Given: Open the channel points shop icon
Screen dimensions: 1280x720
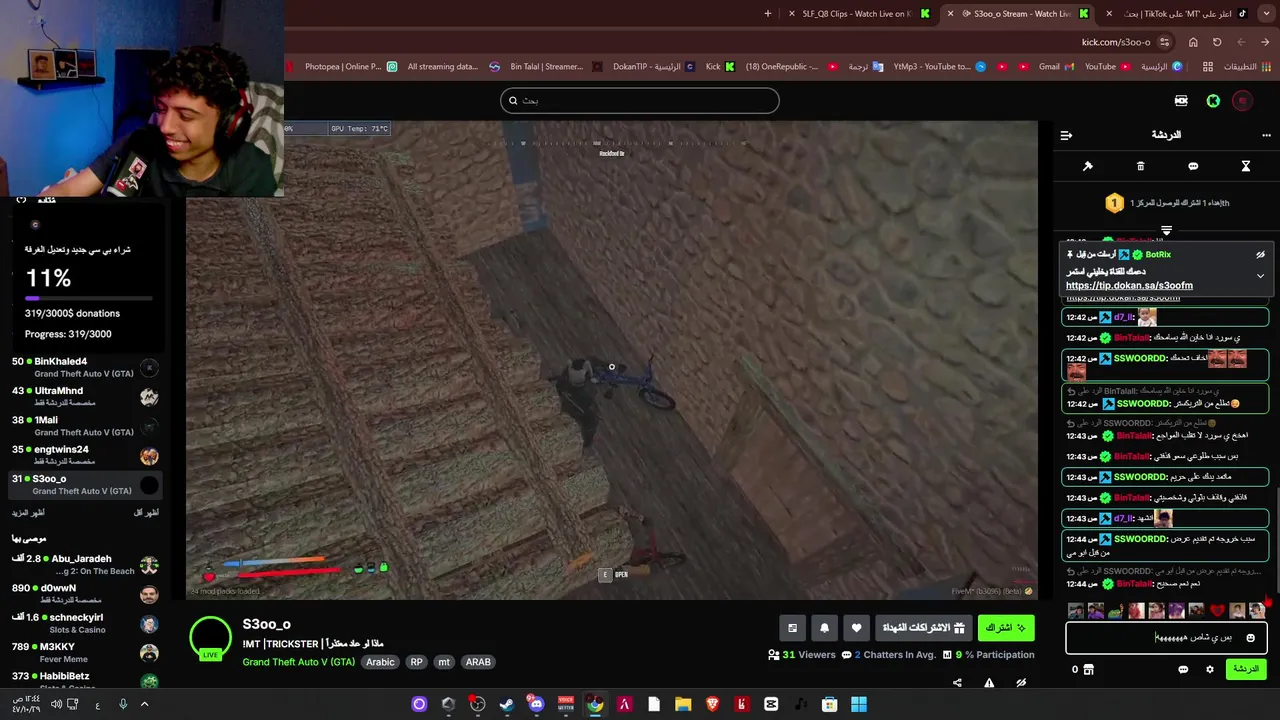Looking at the screenshot, I should coord(1088,669).
